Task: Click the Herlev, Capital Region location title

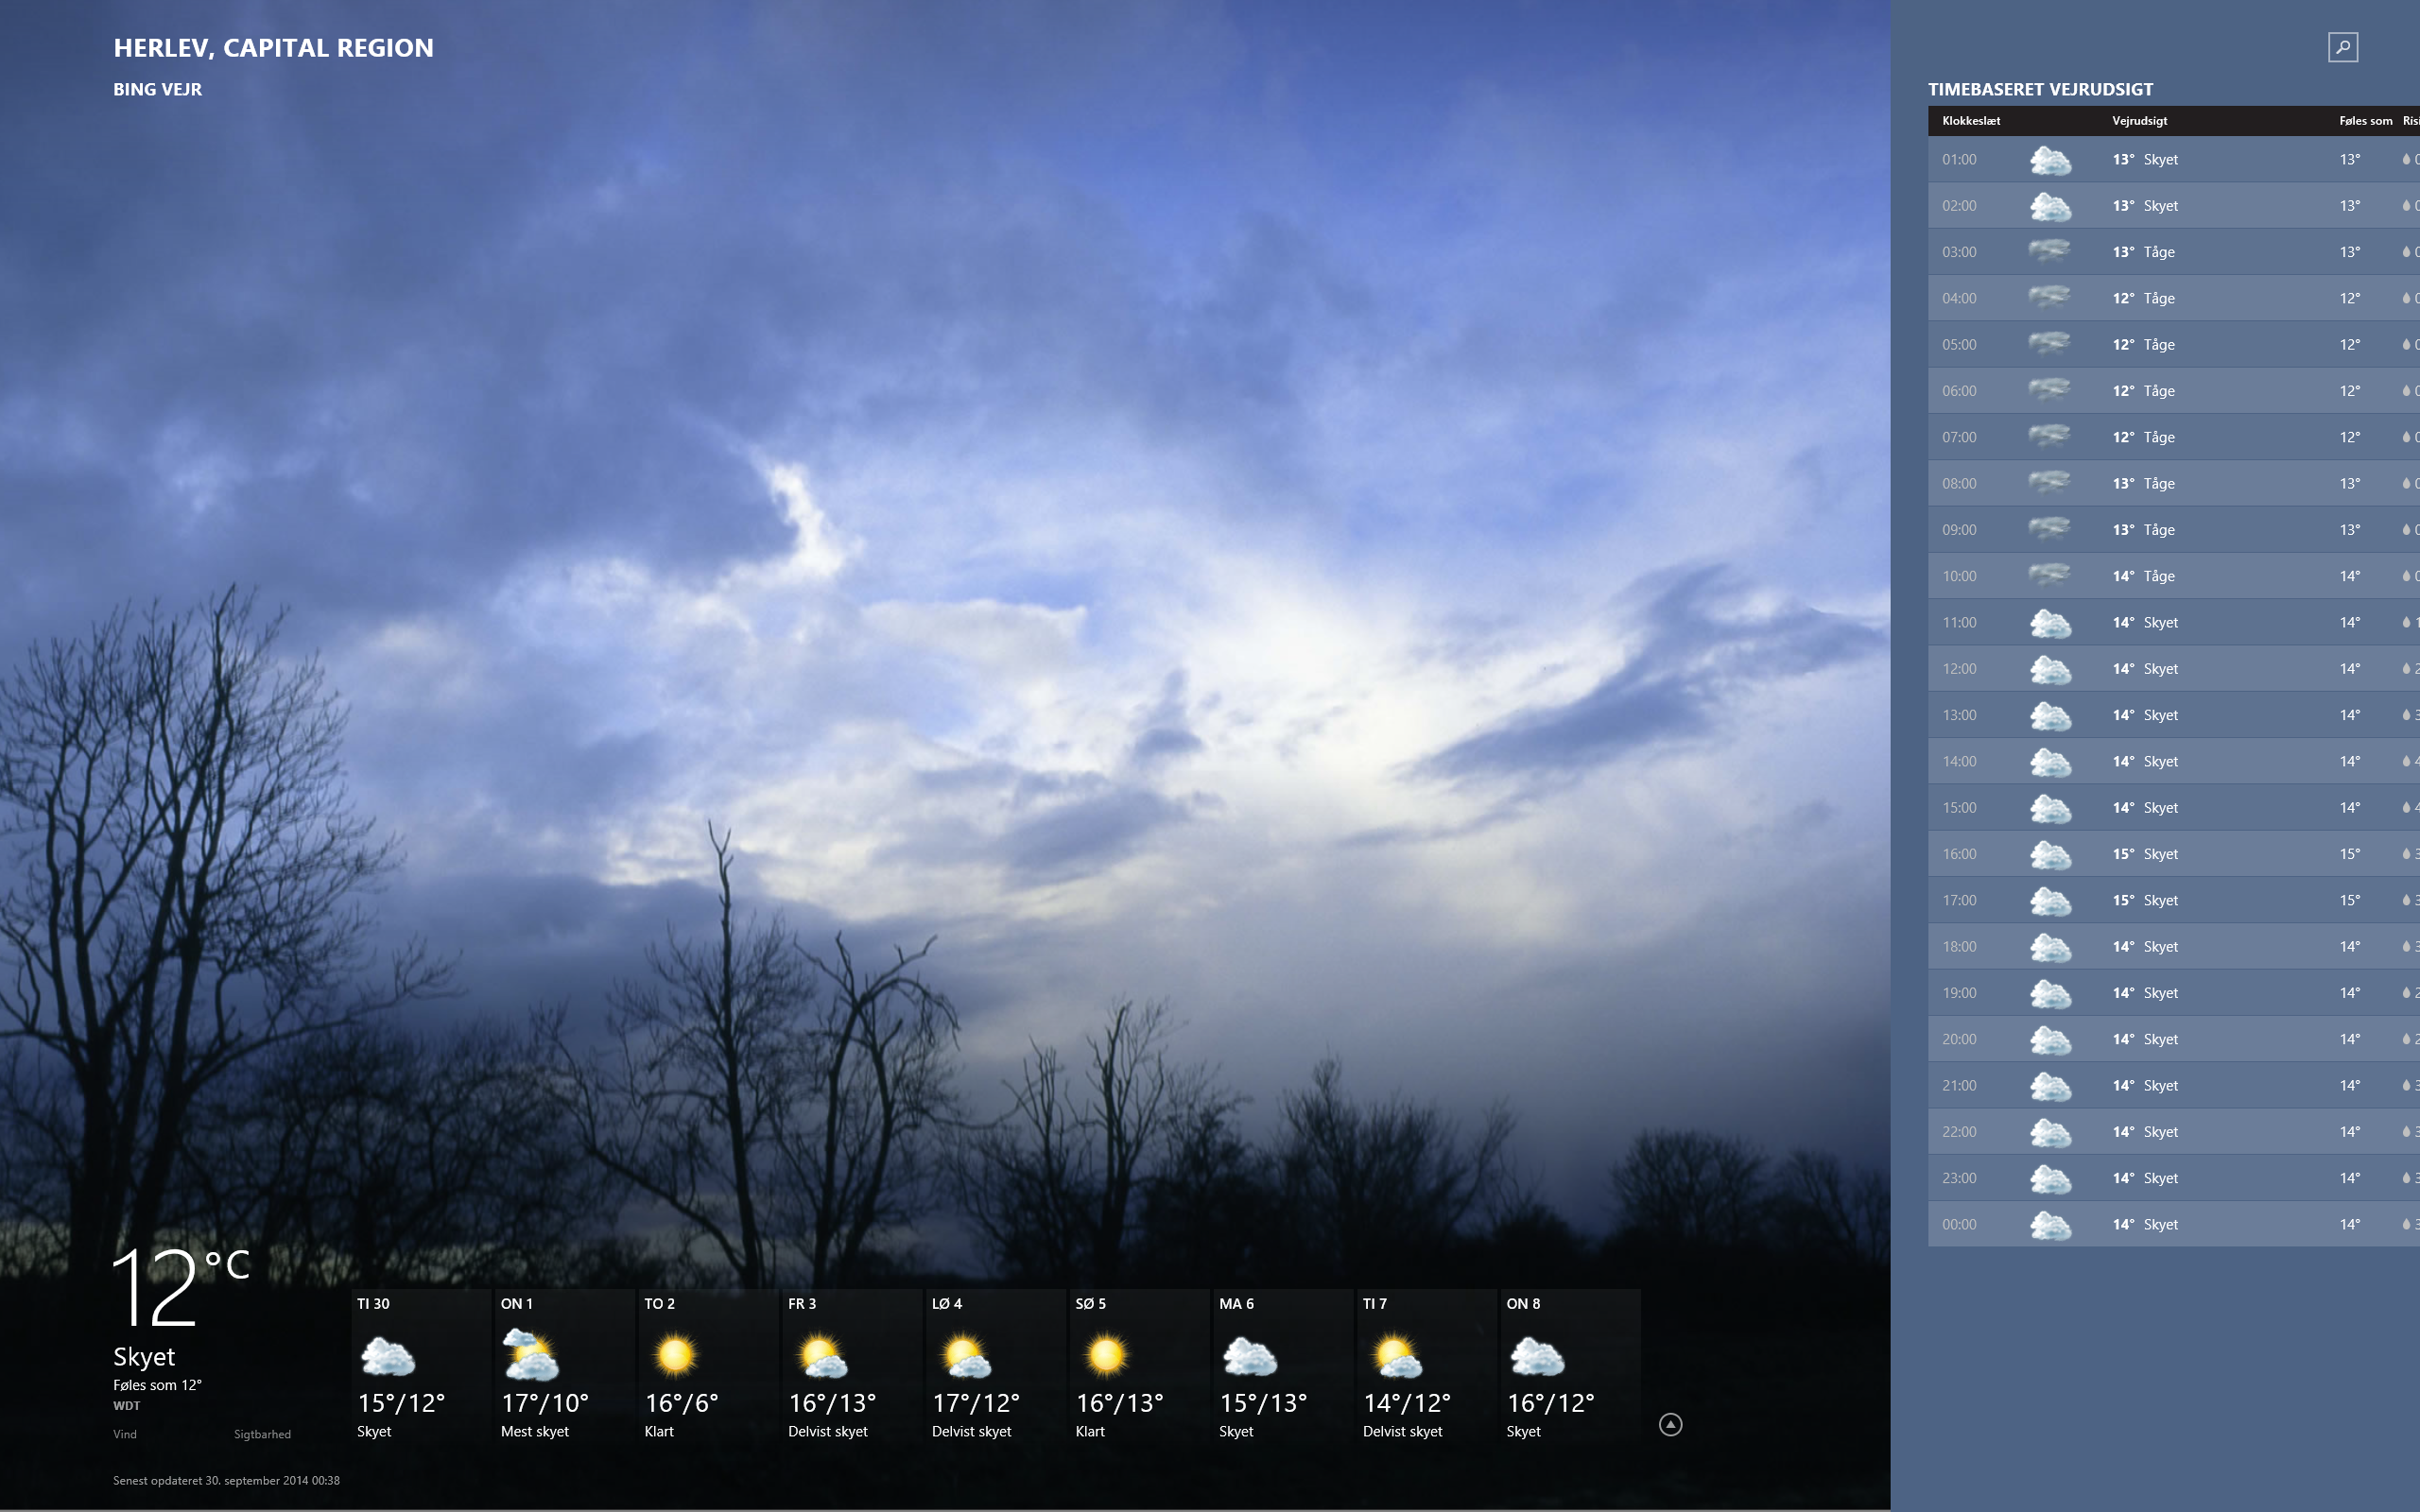Action: [x=273, y=48]
